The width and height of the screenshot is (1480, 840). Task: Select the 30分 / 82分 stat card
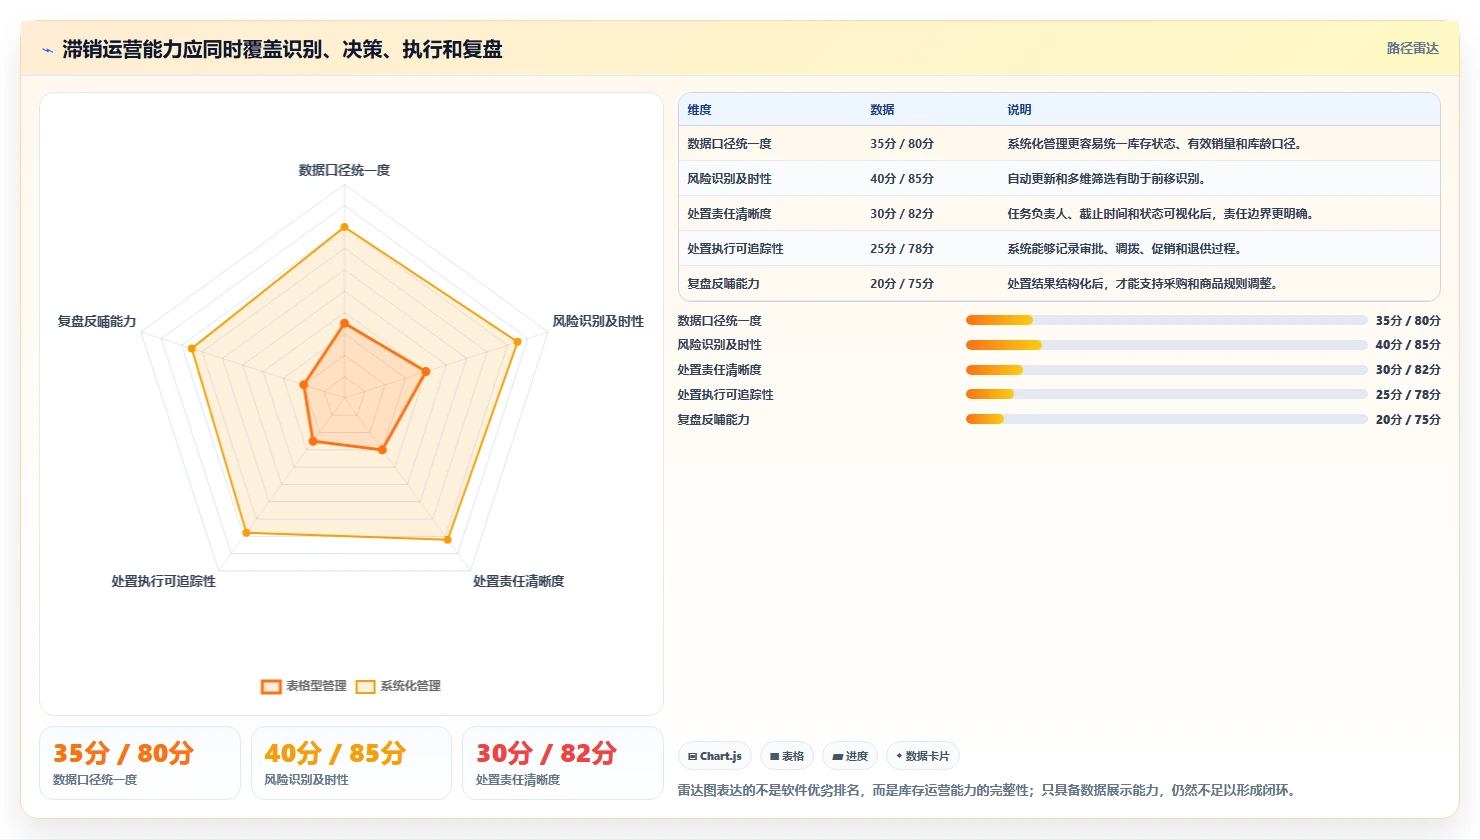[563, 763]
